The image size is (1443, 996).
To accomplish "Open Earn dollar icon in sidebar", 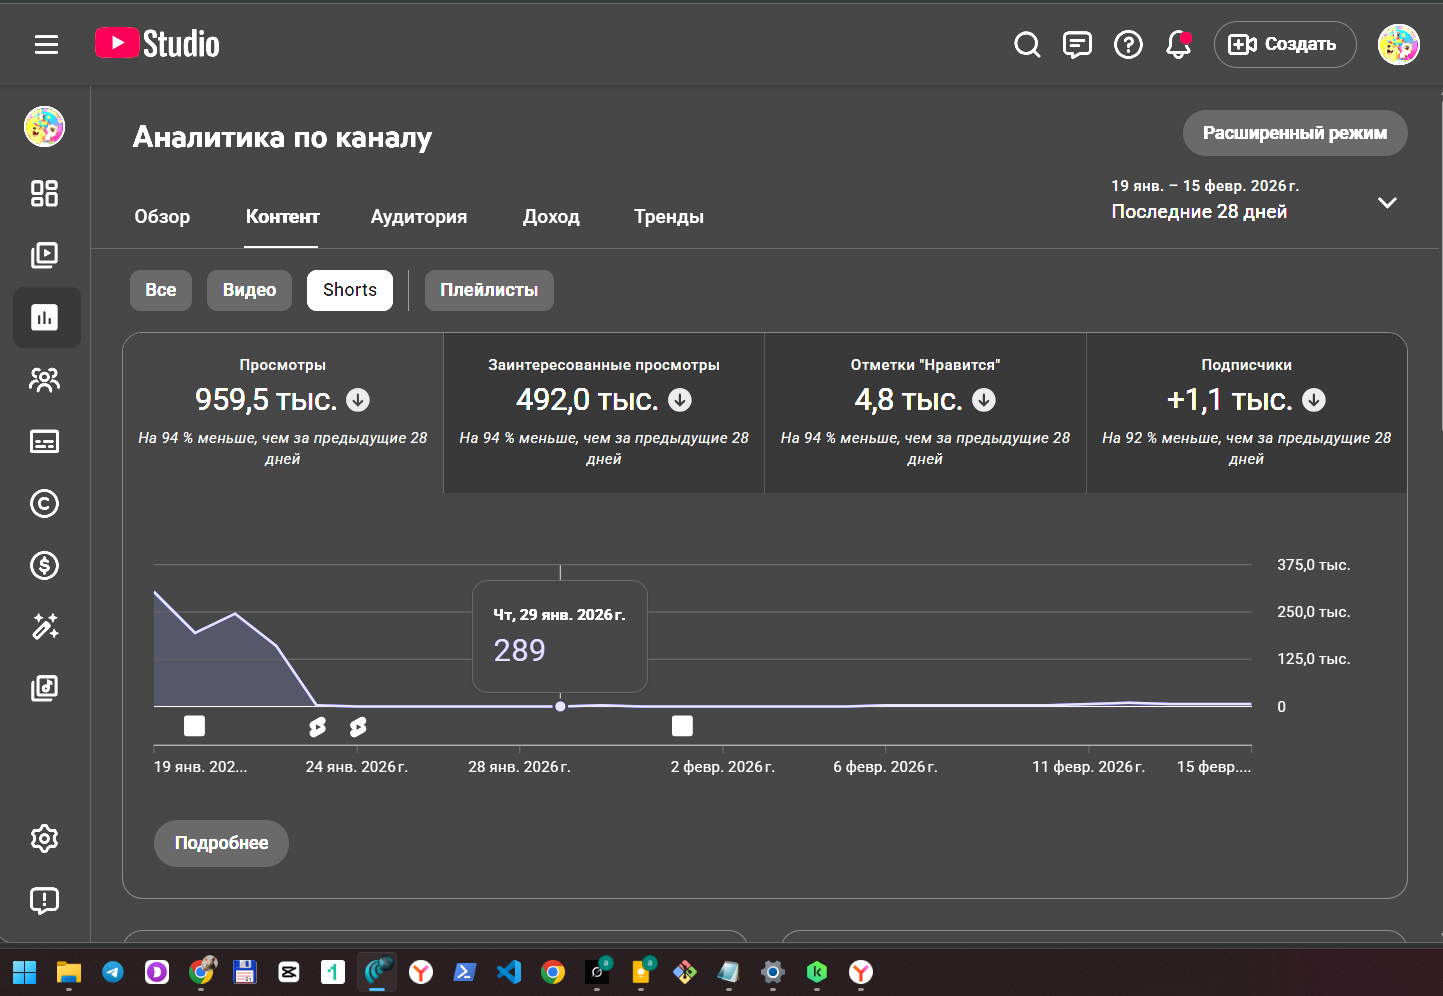I will [x=44, y=565].
